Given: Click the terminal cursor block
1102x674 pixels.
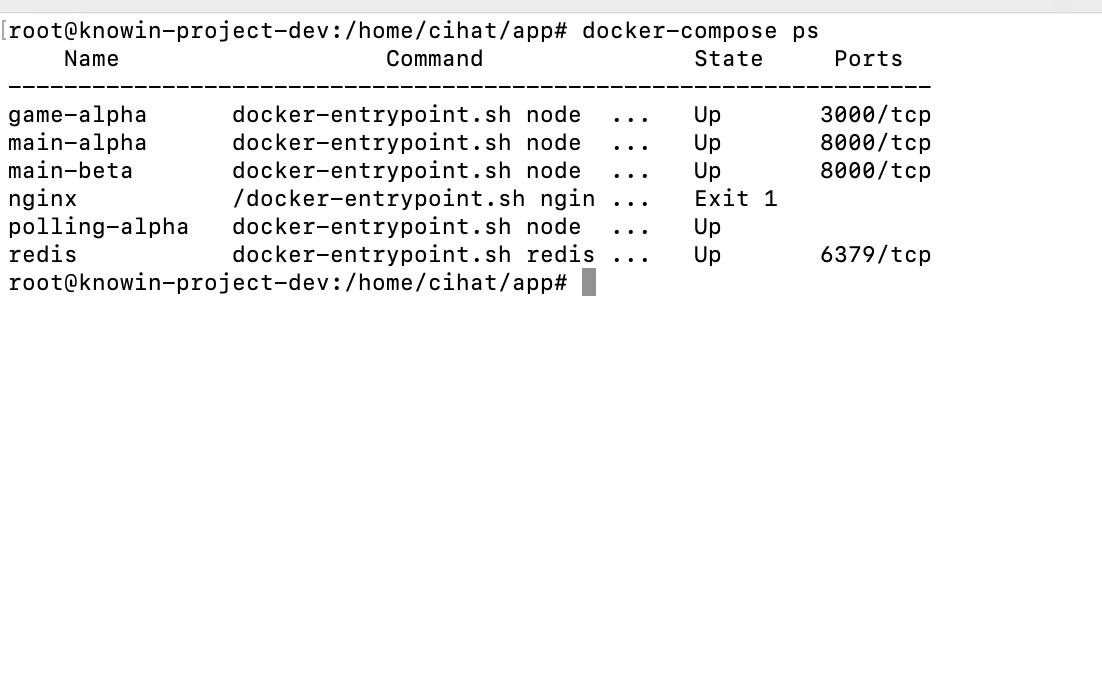Looking at the screenshot, I should click(x=589, y=283).
